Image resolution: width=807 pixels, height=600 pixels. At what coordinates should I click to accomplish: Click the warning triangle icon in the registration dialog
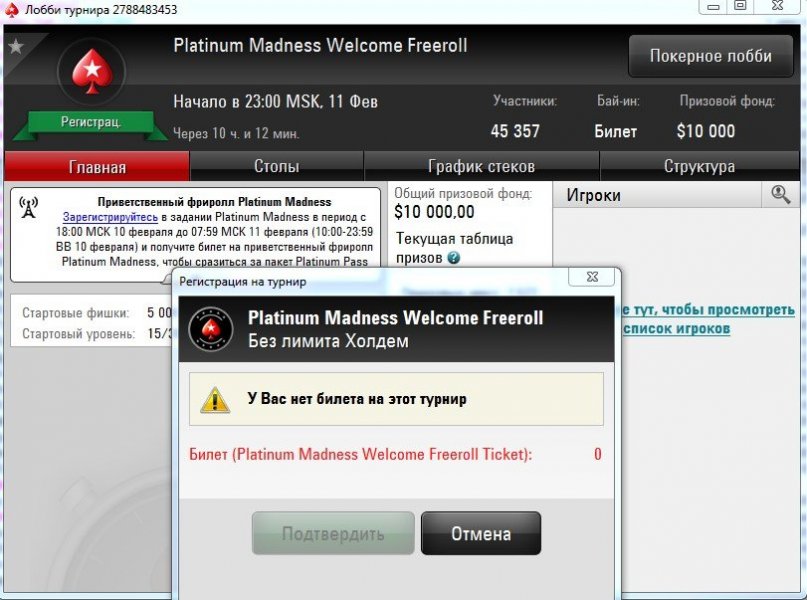pyautogui.click(x=215, y=400)
